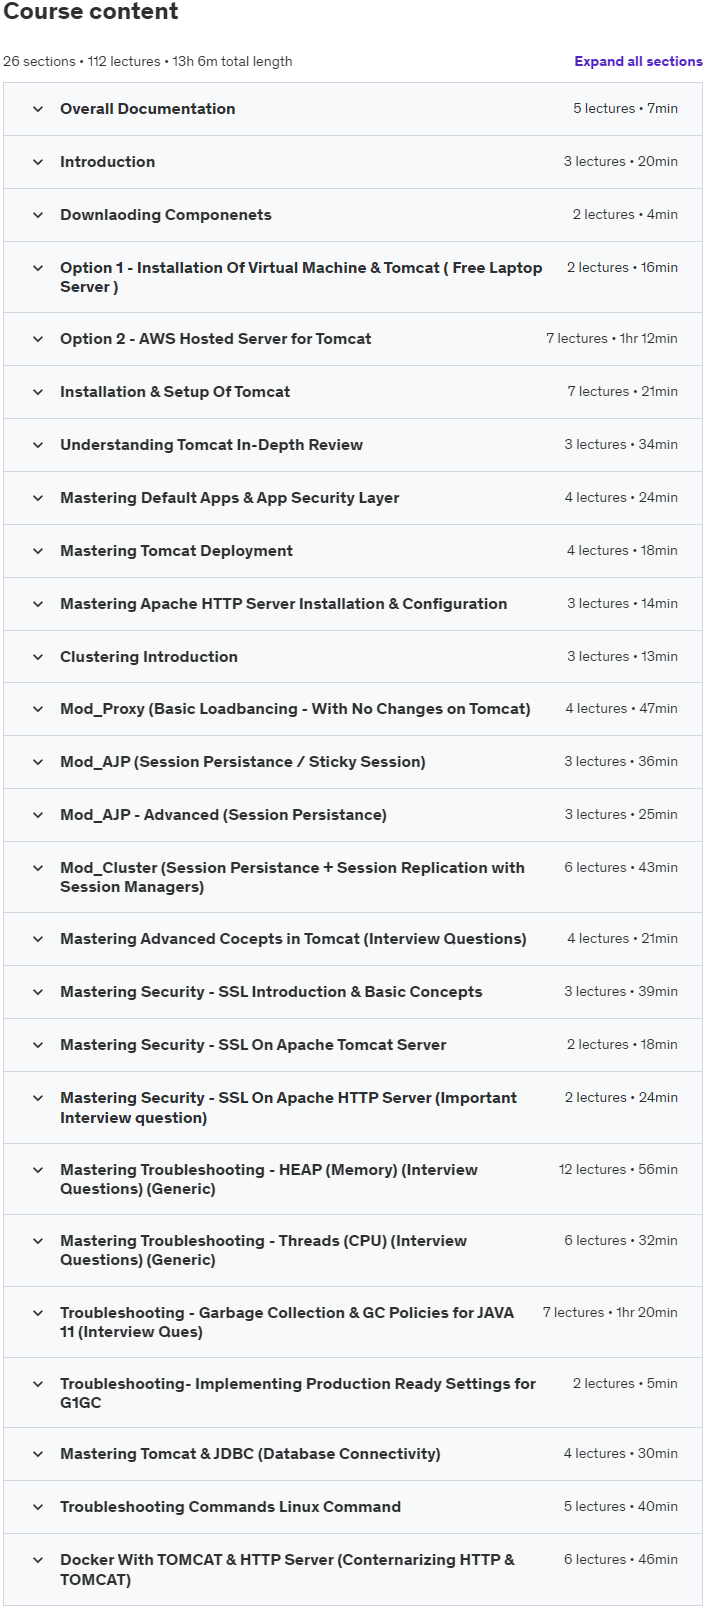Click '4 lectures • 24min' text

pyautogui.click(x=621, y=497)
